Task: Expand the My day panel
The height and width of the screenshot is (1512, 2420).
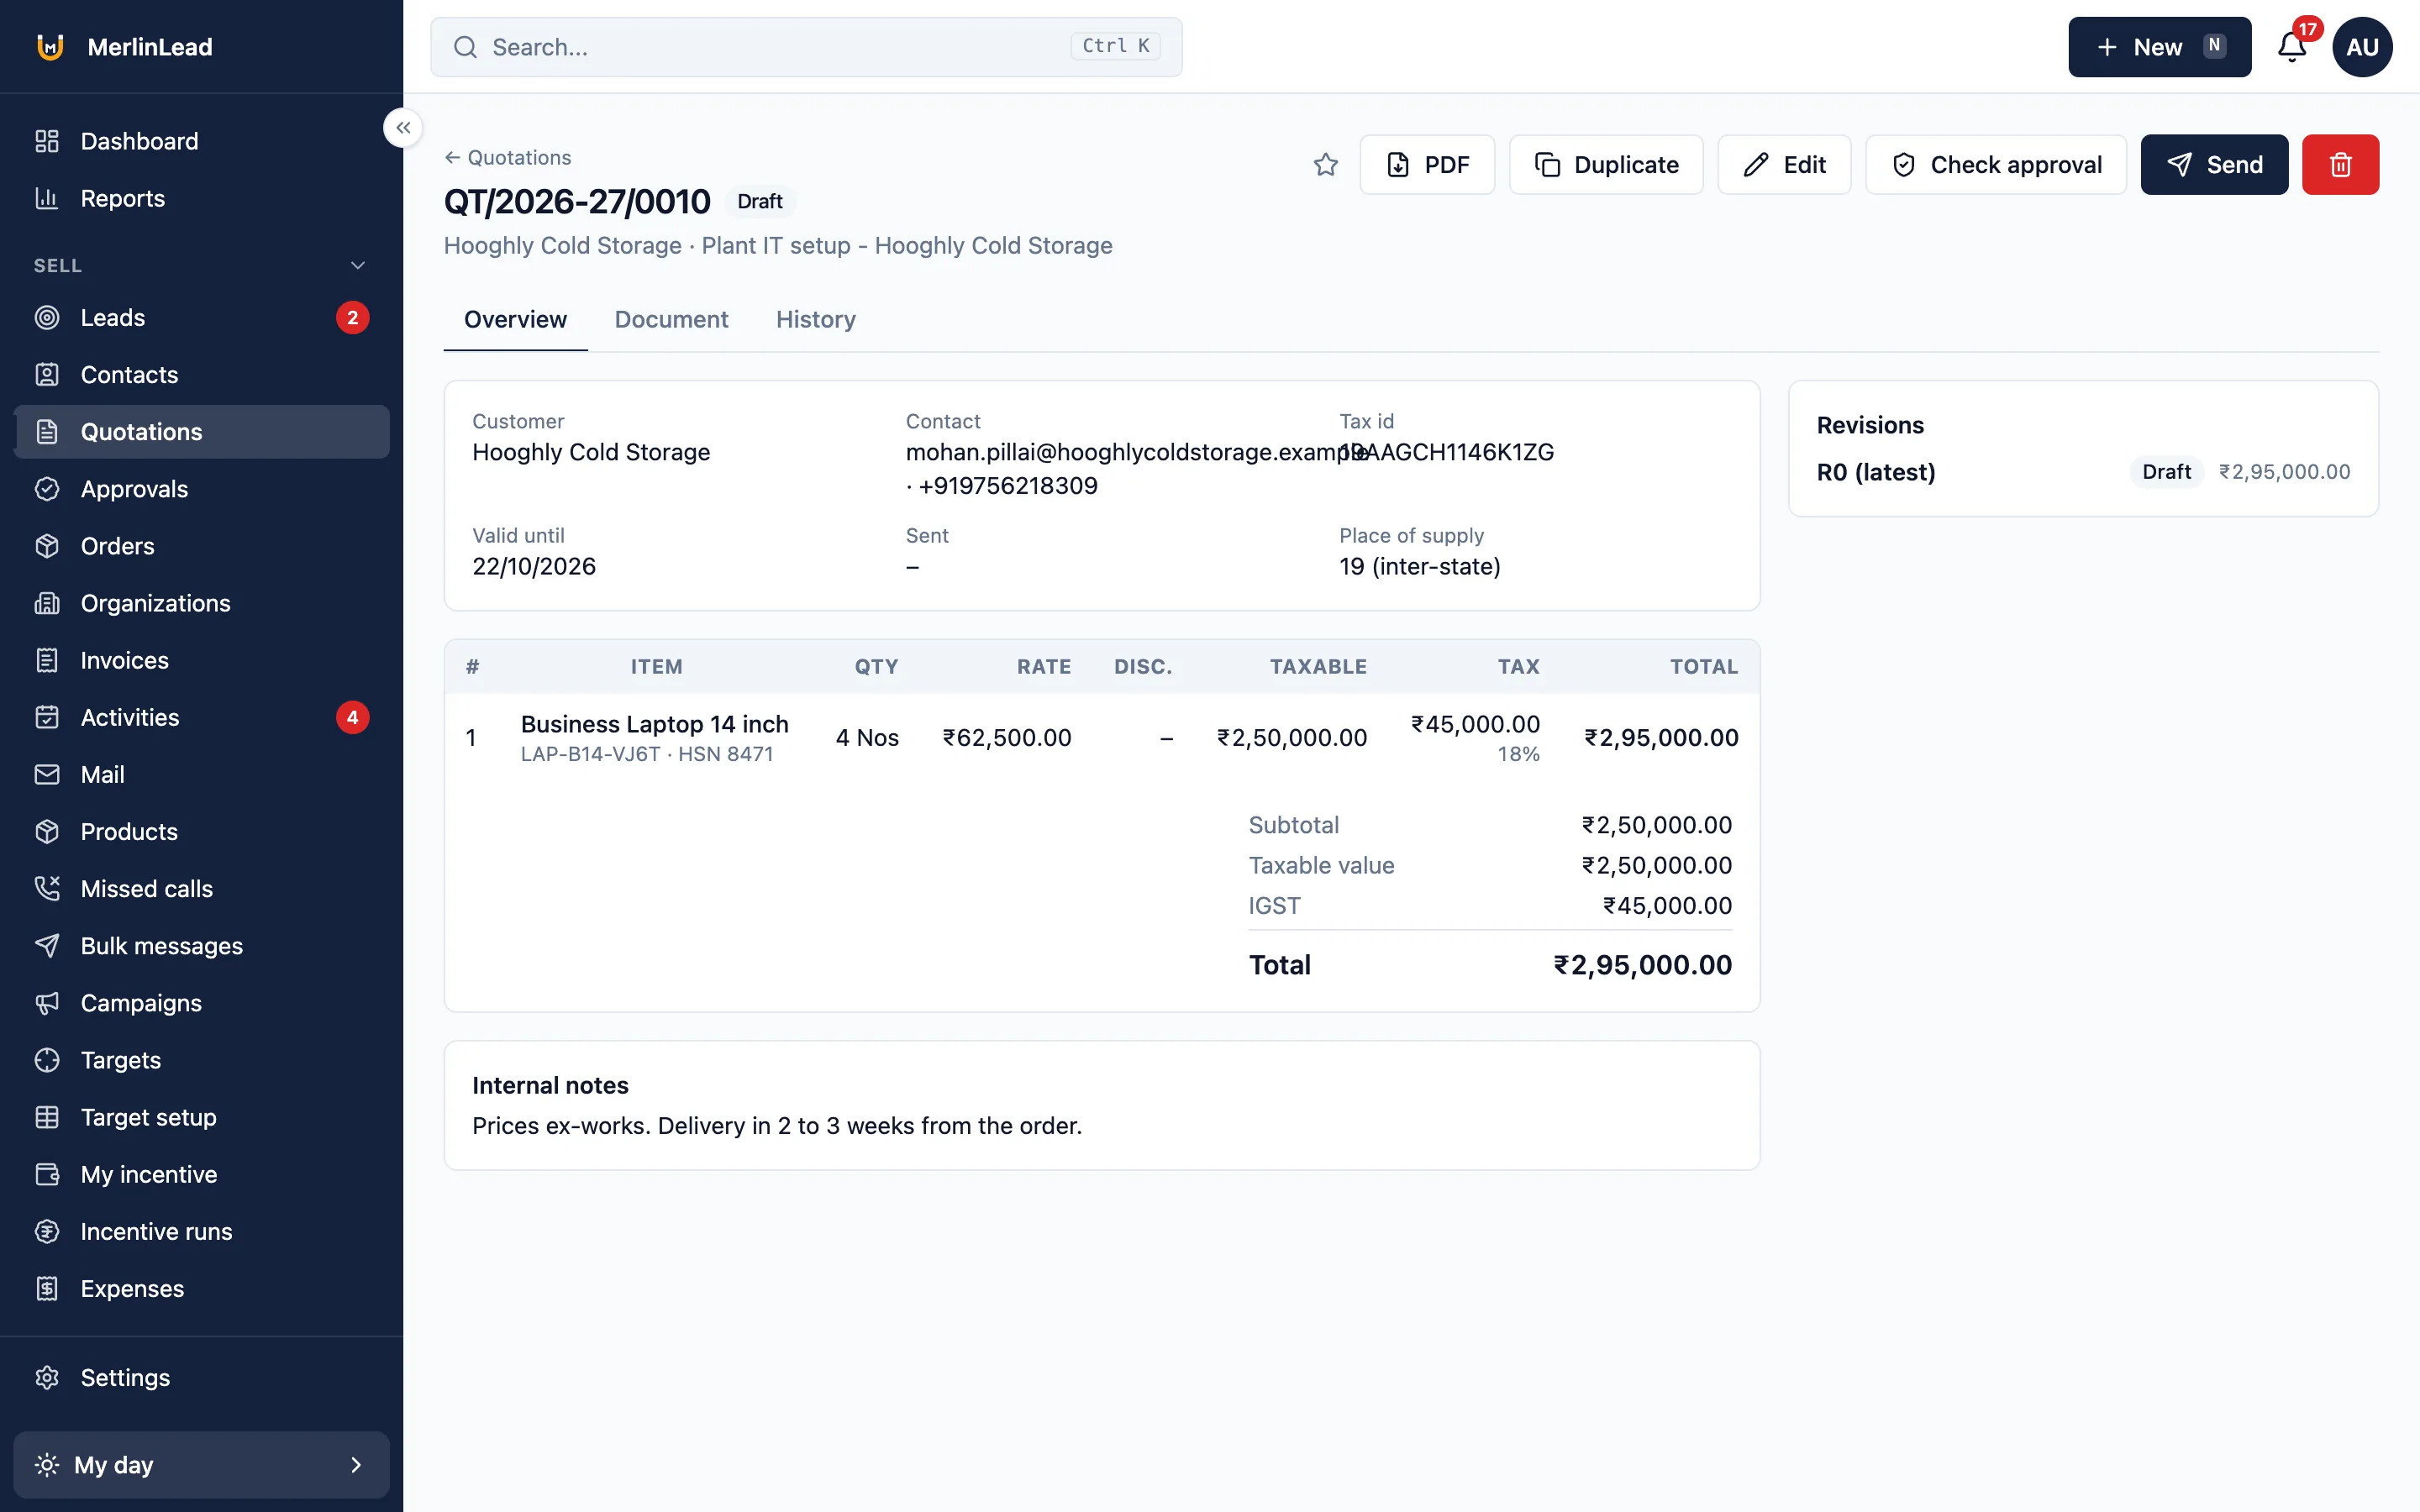Action: 202,1464
